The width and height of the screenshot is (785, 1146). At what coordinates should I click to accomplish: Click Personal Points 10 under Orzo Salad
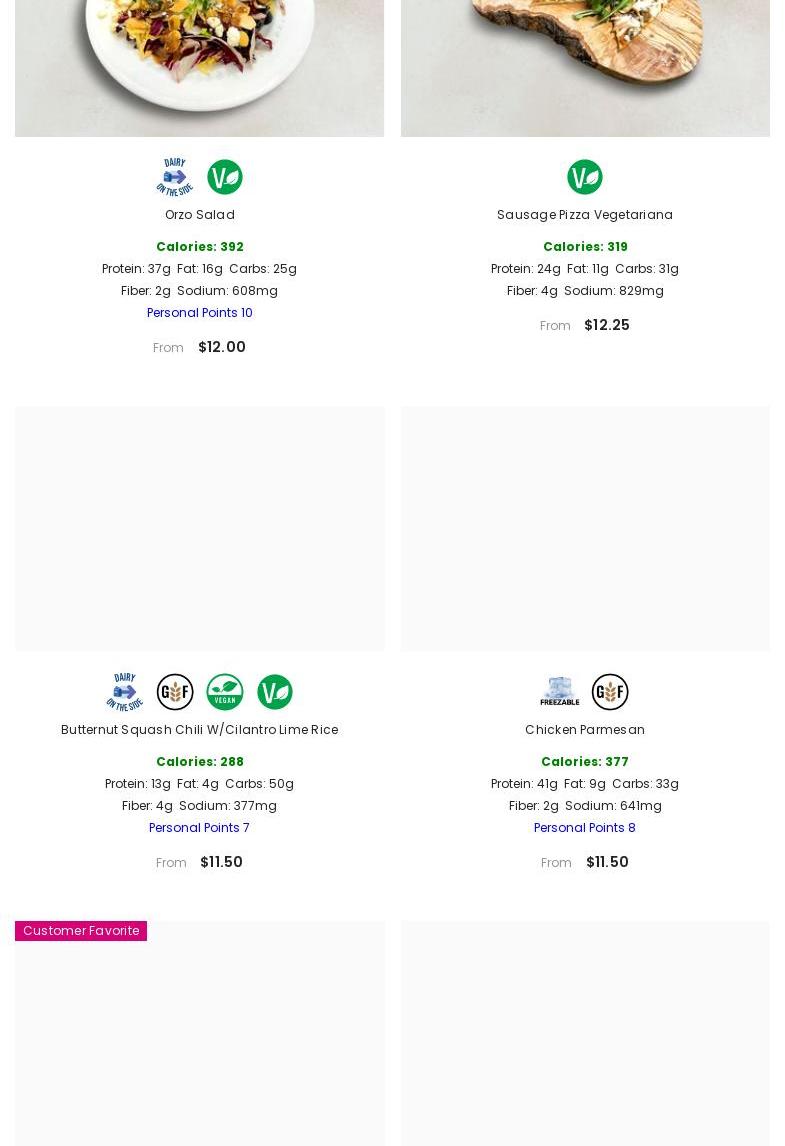(x=200, y=312)
